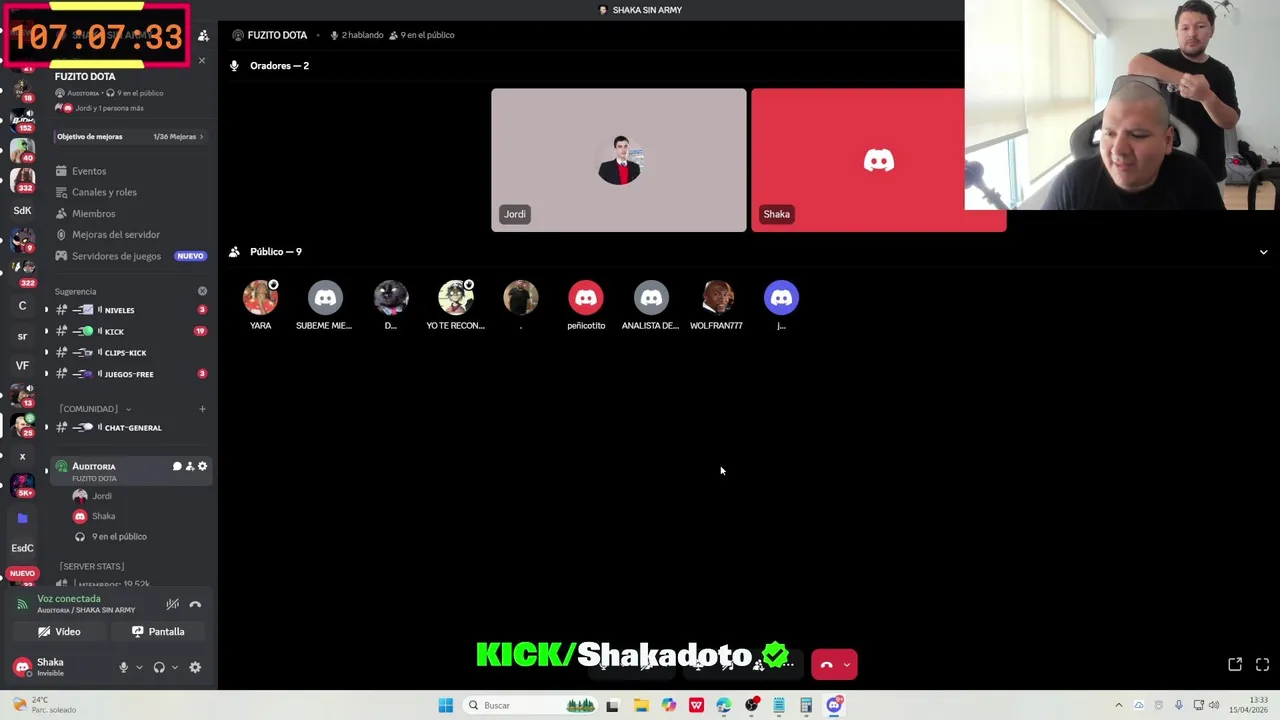The image size is (1280, 720).
Task: Select peñicotito audience avatar
Action: click(x=586, y=298)
